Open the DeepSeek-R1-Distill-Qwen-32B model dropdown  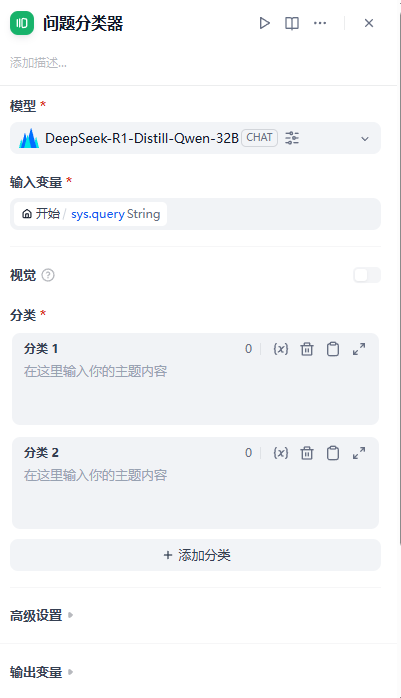[x=195, y=138]
